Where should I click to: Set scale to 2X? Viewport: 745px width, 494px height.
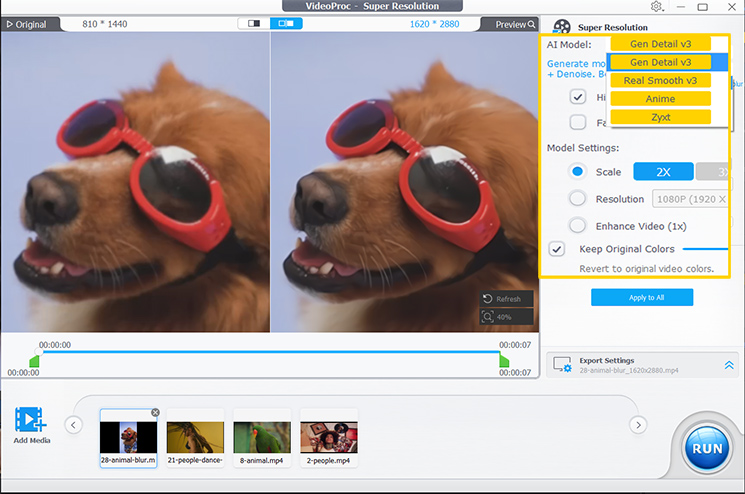coord(663,171)
